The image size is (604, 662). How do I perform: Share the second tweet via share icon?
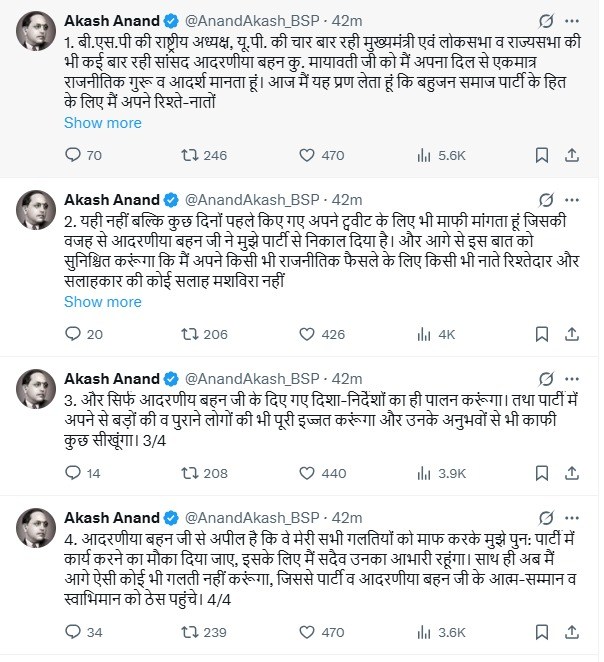[571, 334]
